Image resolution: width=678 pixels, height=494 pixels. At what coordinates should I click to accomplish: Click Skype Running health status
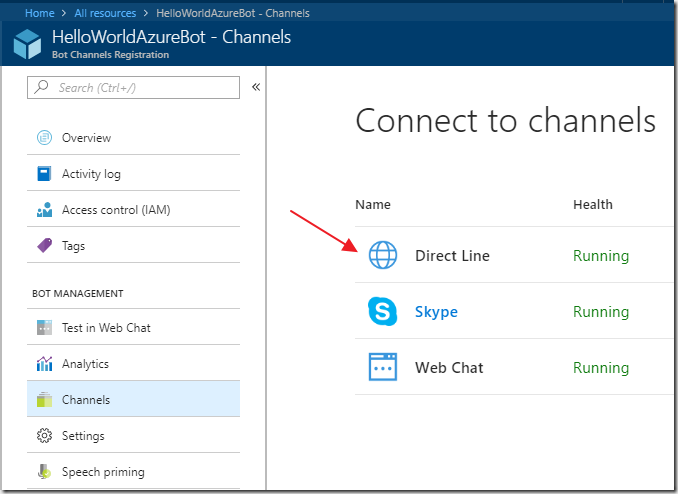(601, 312)
